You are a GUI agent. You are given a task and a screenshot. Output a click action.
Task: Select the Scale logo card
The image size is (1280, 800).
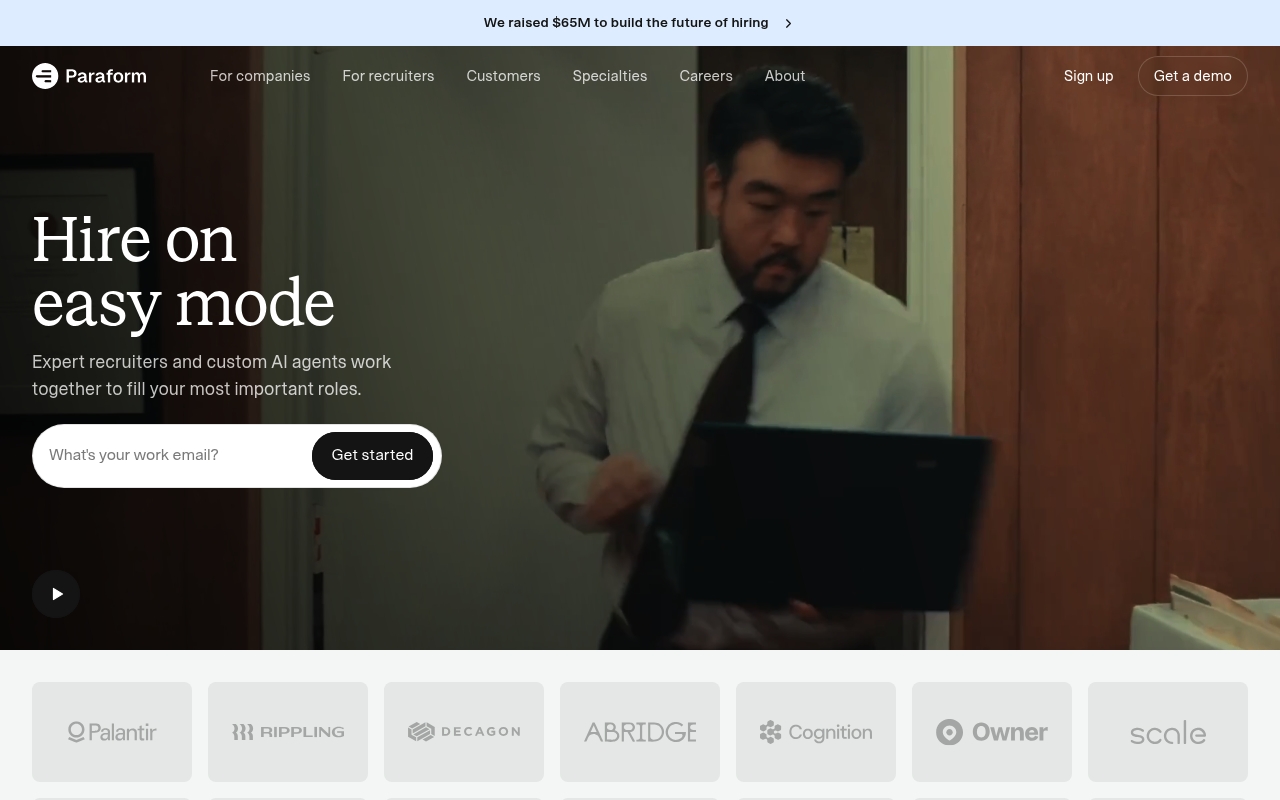pyautogui.click(x=1168, y=732)
